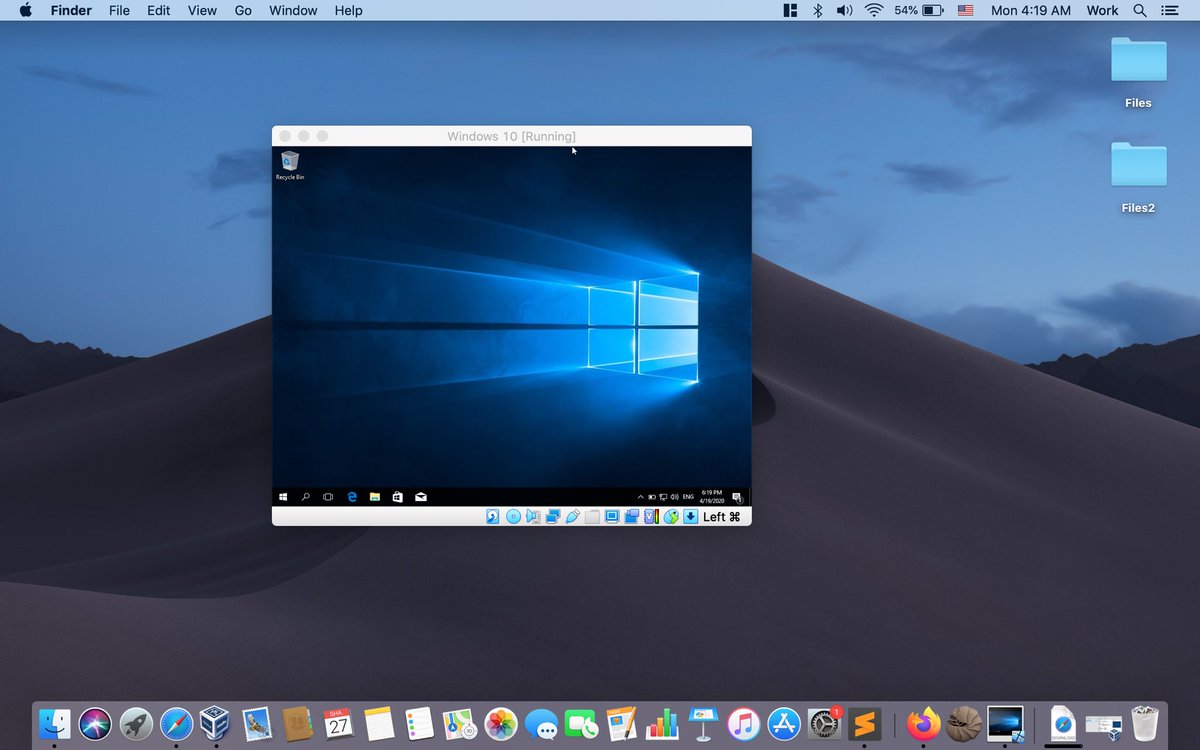Click the Windows tray network icon
1200x750 pixels.
tap(664, 497)
